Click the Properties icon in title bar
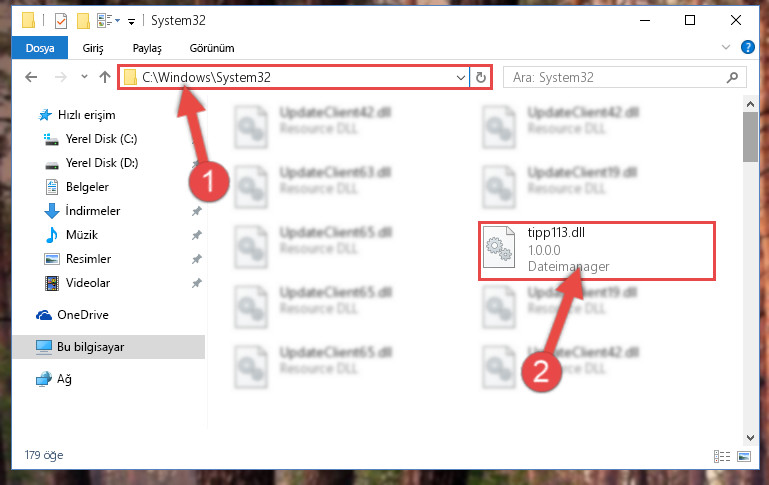This screenshot has height=485, width=769. point(61,21)
